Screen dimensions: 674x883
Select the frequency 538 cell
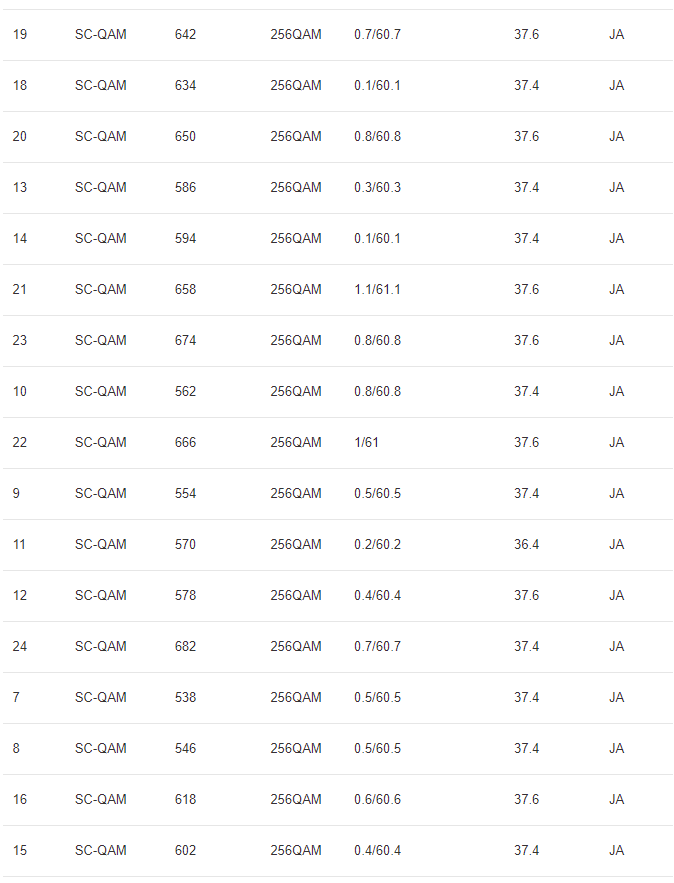tap(185, 698)
